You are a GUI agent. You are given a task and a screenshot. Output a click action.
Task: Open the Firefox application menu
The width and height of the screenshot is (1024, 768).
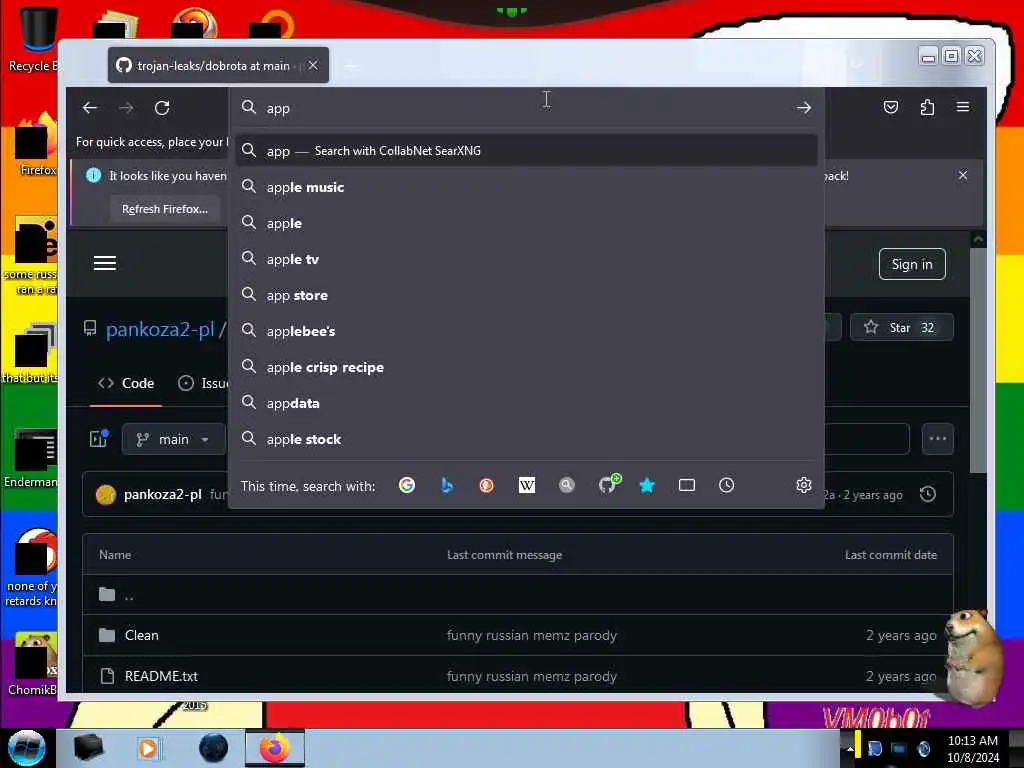(963, 107)
